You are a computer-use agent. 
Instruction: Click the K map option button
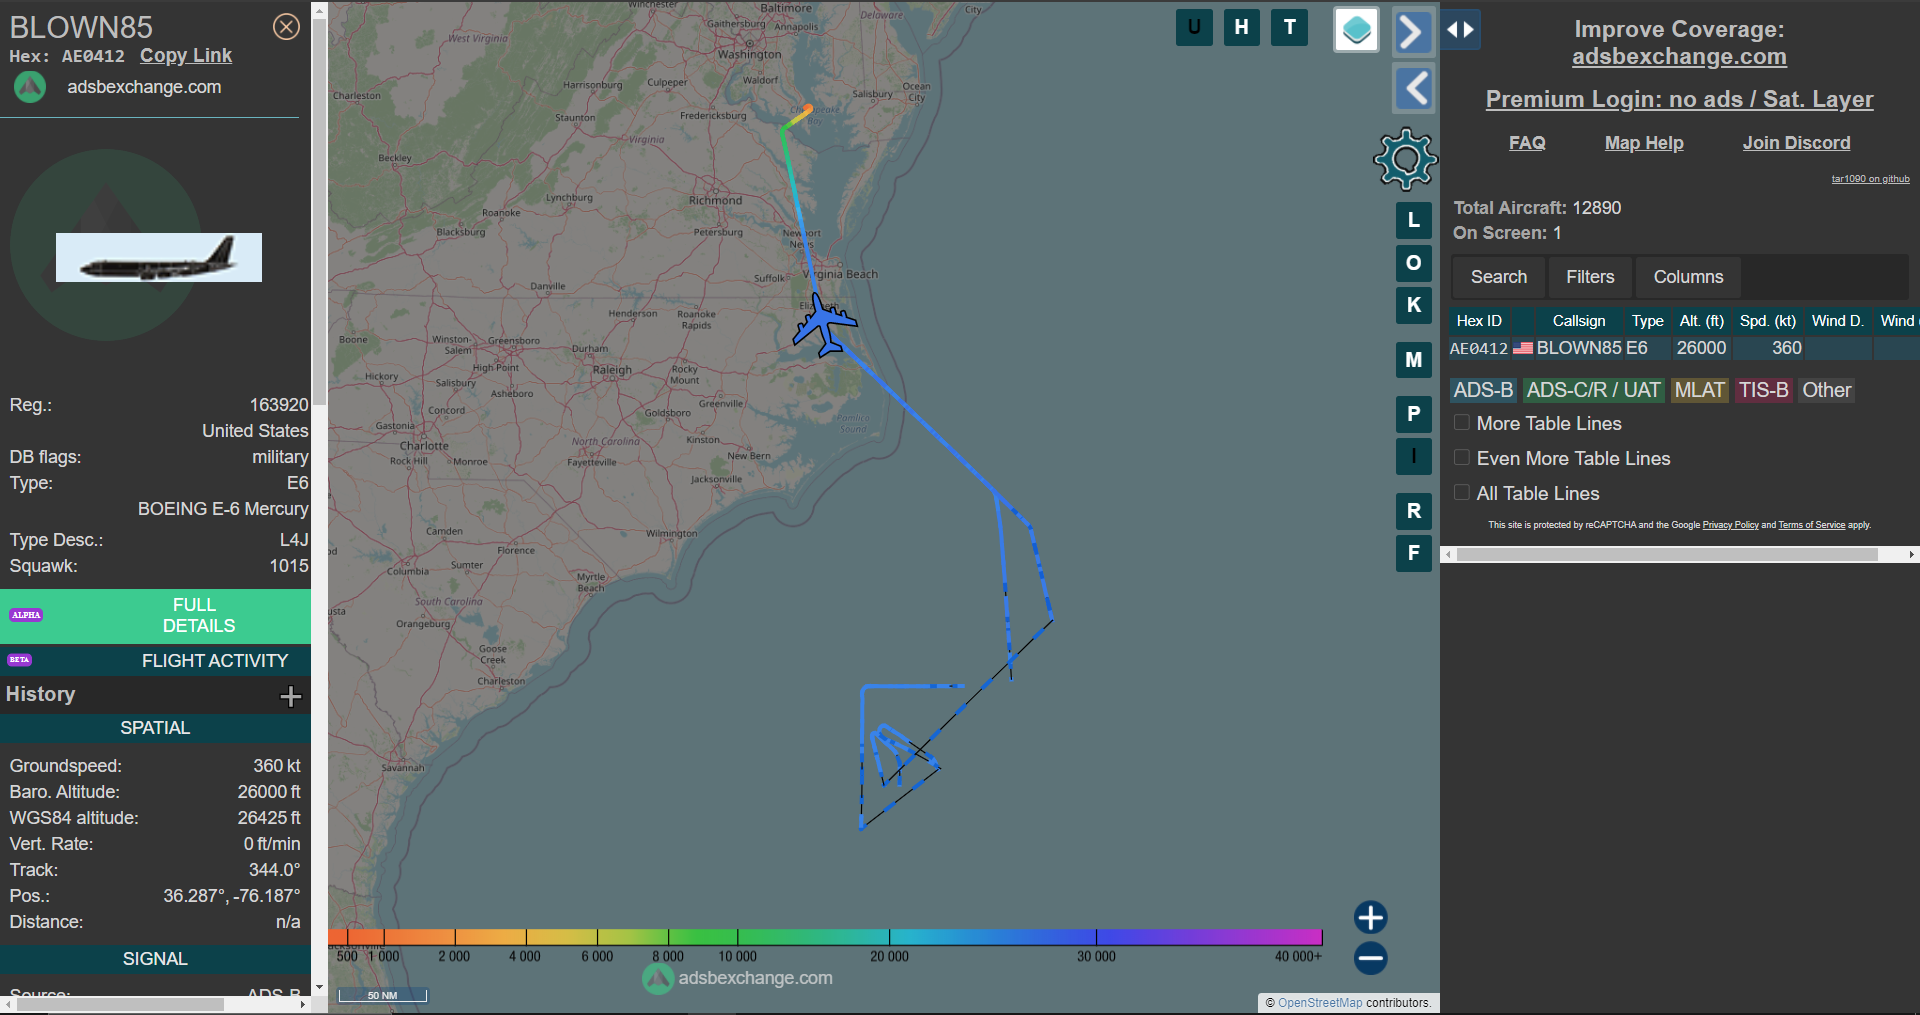[x=1413, y=305]
